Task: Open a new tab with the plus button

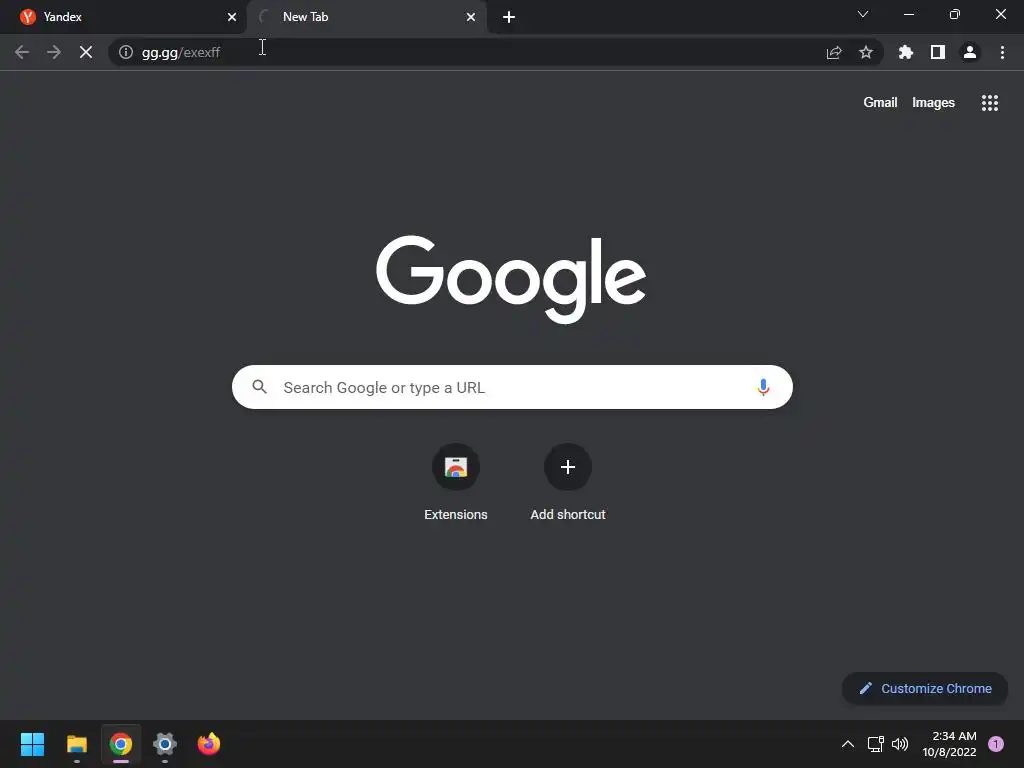Action: click(509, 17)
